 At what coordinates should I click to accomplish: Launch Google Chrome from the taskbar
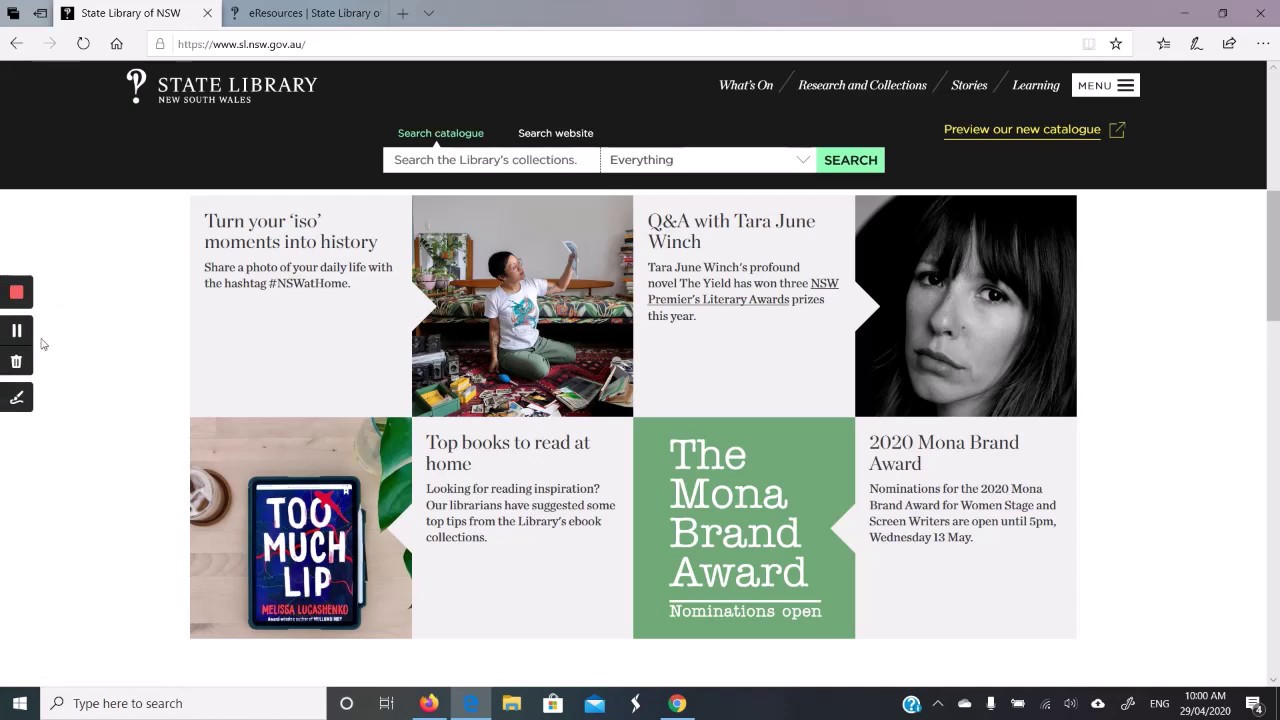click(x=677, y=703)
